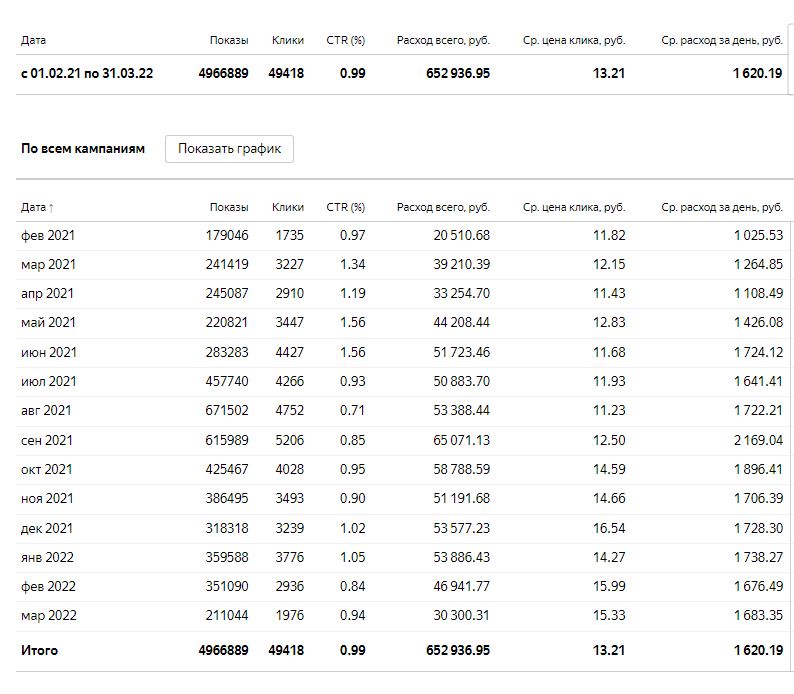Image resolution: width=794 pixels, height=694 pixels.
Task: Click the "Итого" totals row label
Action: [x=40, y=650]
